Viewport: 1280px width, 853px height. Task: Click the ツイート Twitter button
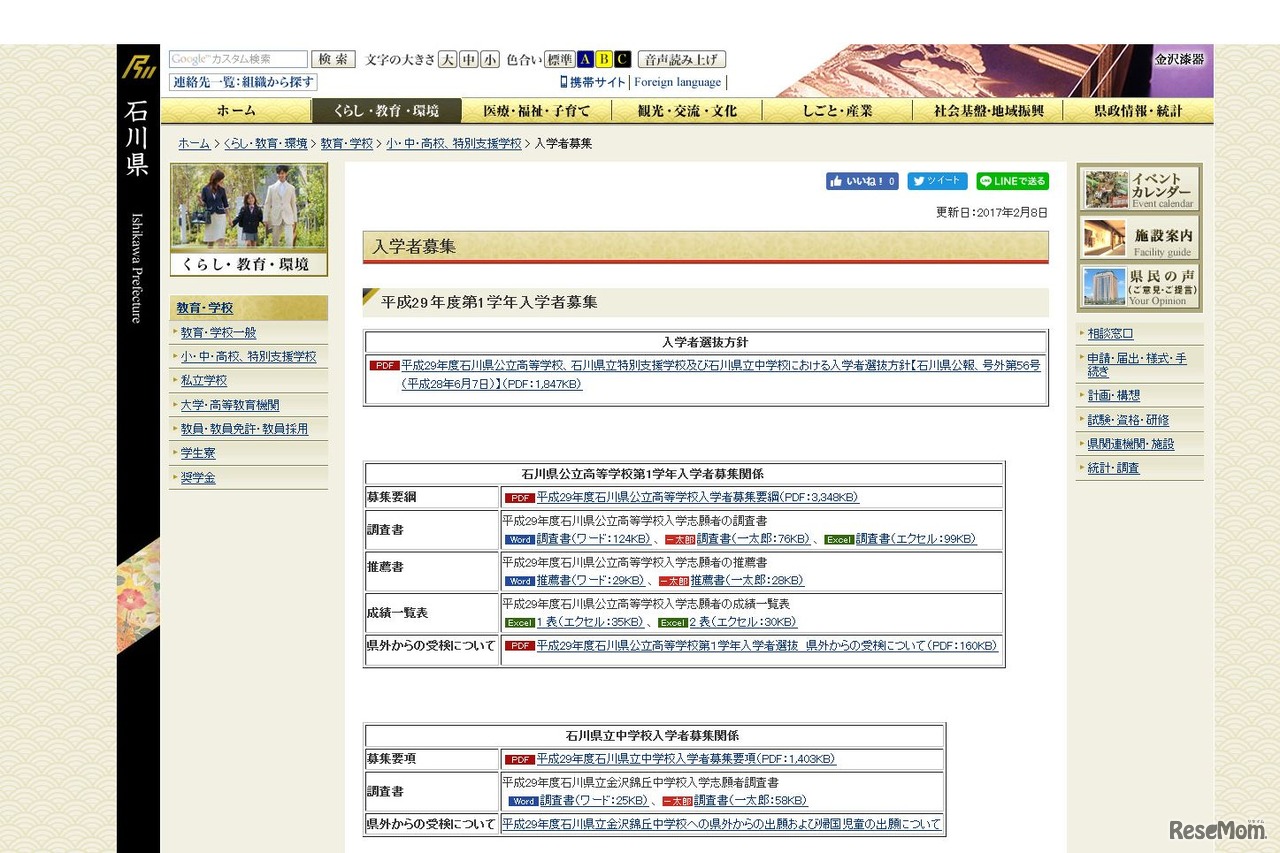pos(936,181)
